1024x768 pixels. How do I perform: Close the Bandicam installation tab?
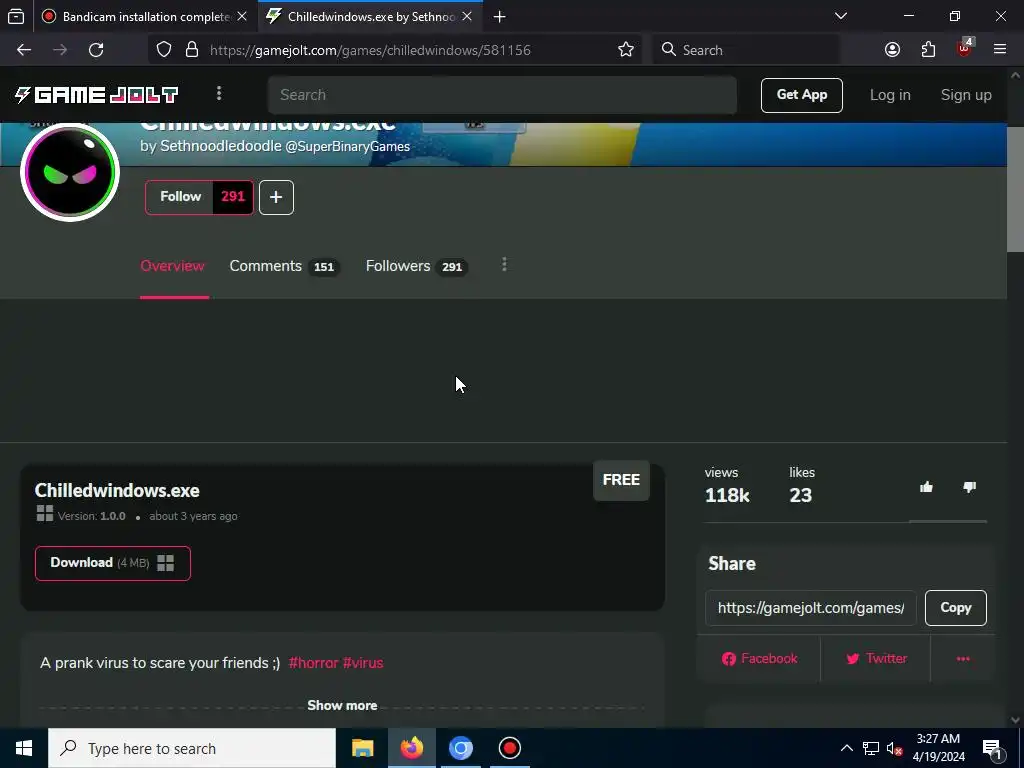242,16
